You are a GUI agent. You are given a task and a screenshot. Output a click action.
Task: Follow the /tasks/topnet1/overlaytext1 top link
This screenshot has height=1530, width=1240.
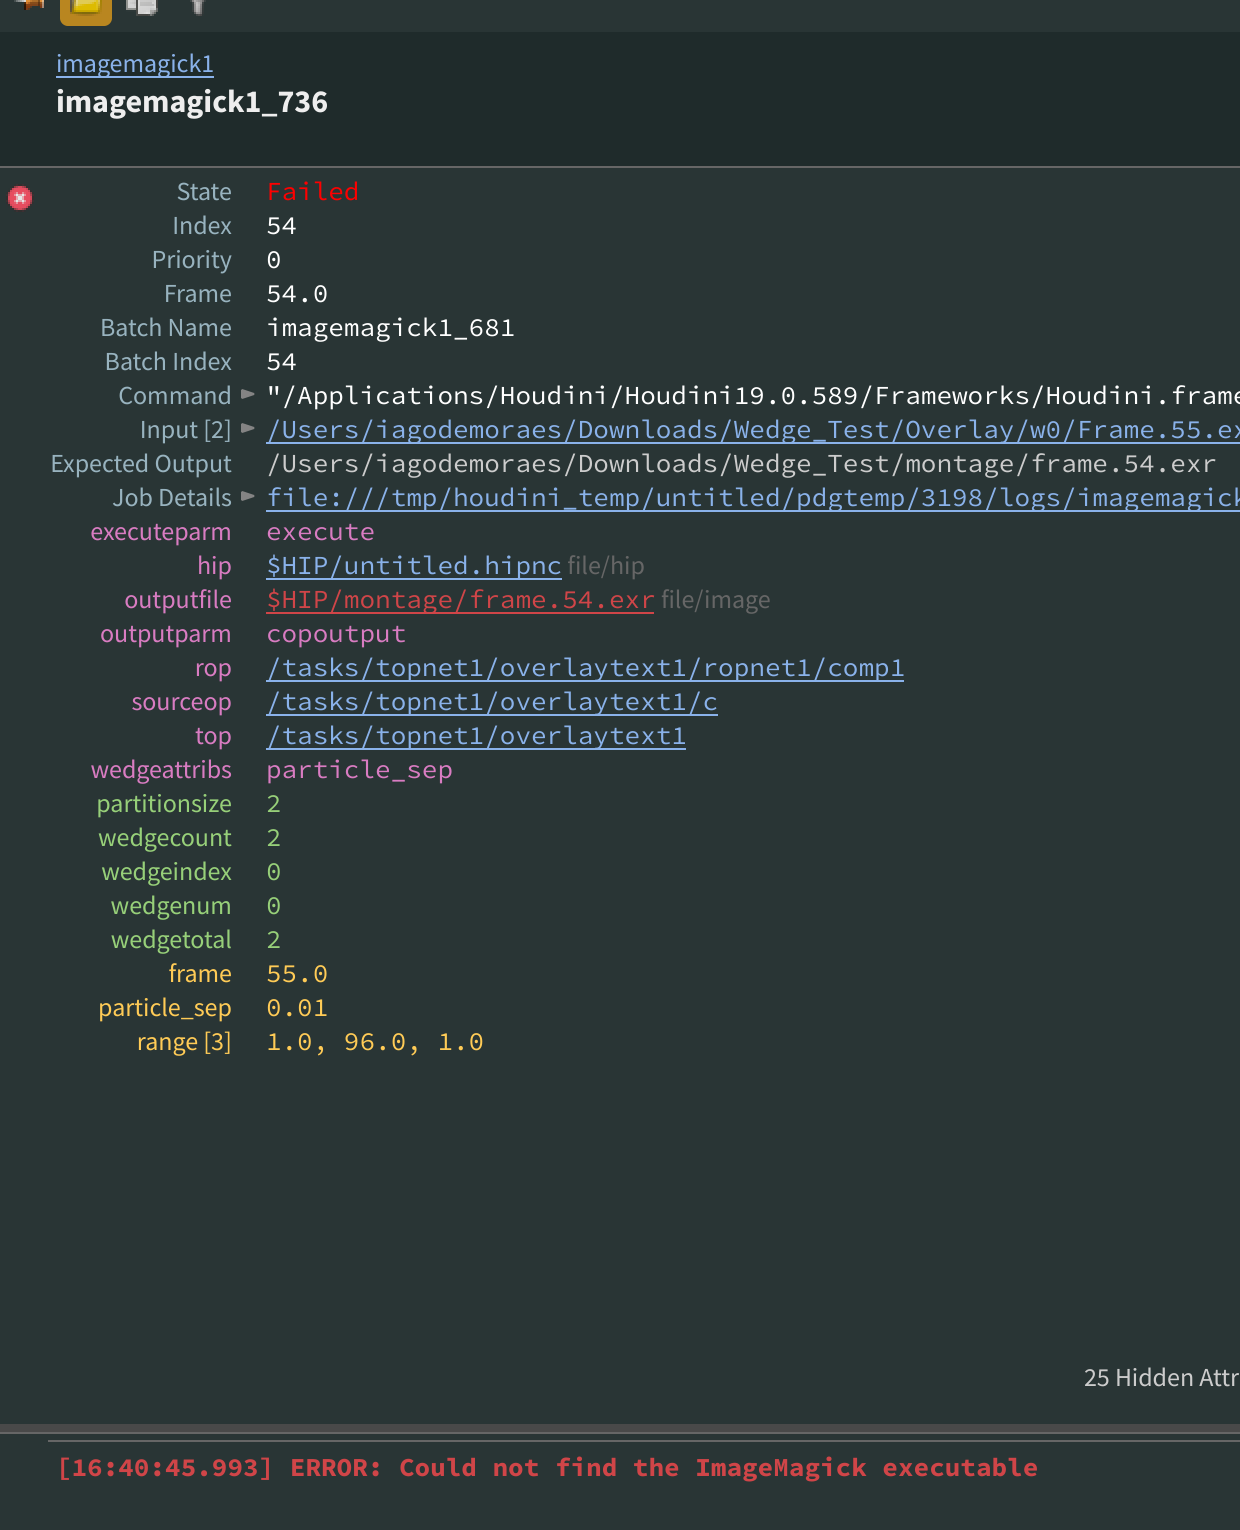pyautogui.click(x=476, y=736)
